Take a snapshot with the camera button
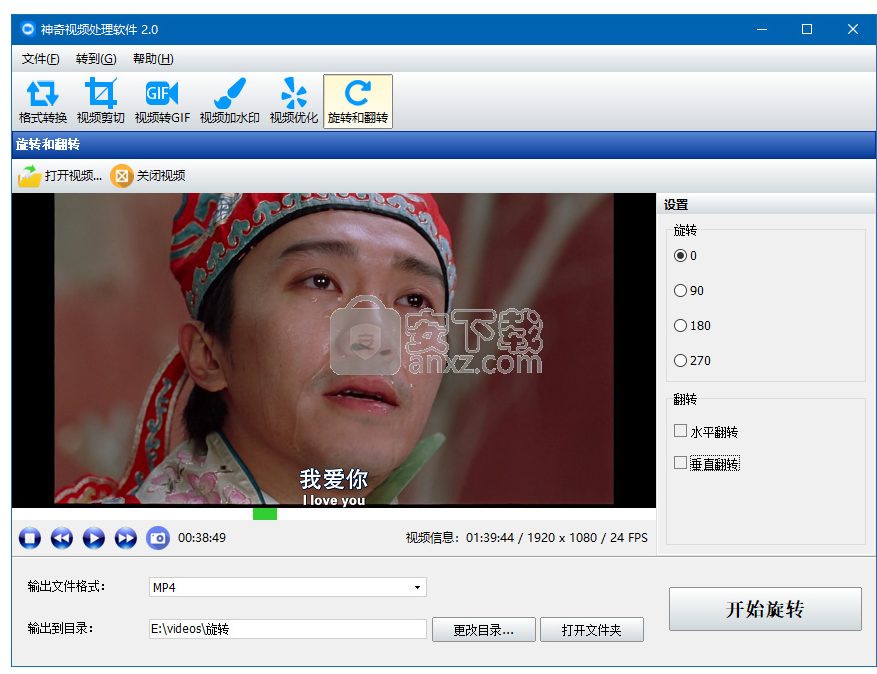Viewport: 877px width, 674px height. pos(158,538)
